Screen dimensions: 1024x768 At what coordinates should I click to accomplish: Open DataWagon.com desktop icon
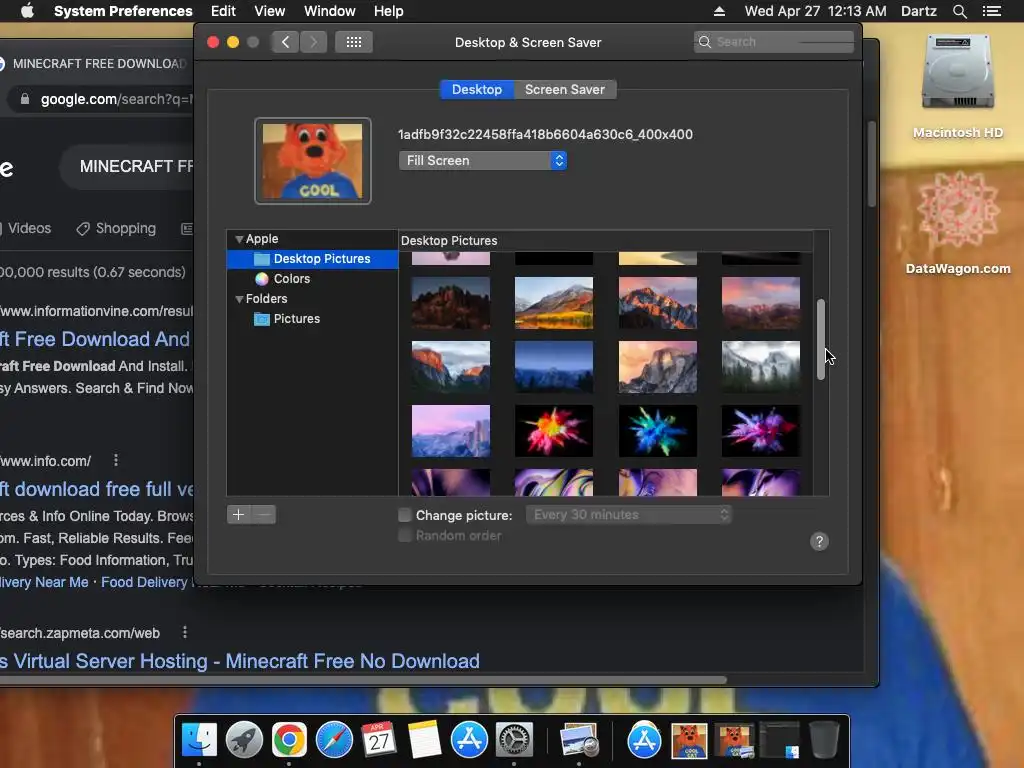coord(957,222)
